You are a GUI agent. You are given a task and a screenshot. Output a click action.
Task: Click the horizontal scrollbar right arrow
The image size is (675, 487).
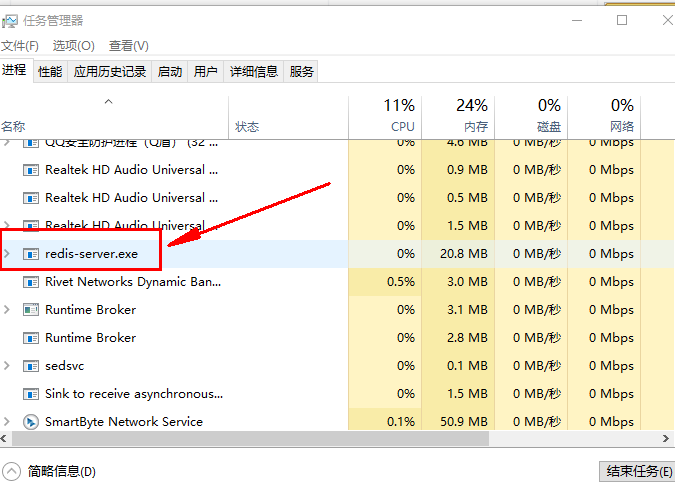[666, 439]
